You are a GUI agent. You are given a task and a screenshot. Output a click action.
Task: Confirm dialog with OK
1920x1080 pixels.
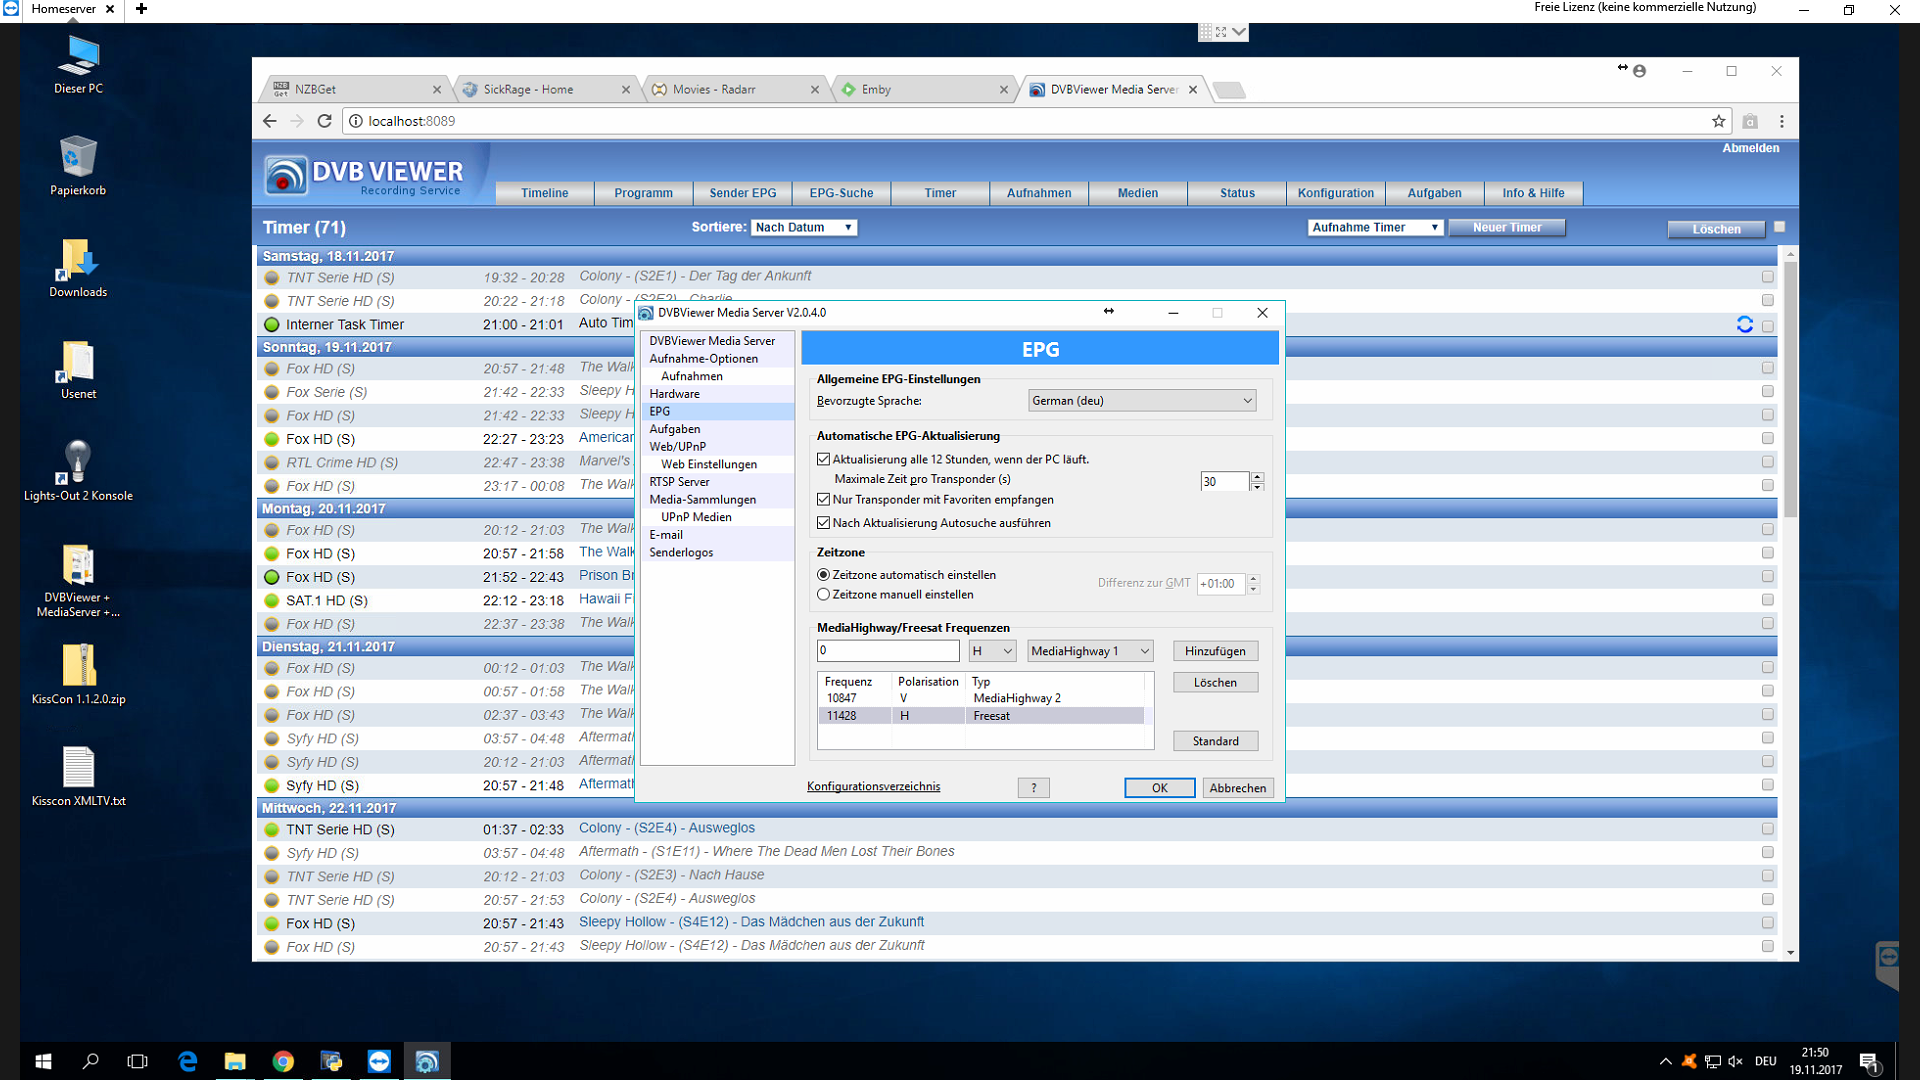[x=1159, y=788]
